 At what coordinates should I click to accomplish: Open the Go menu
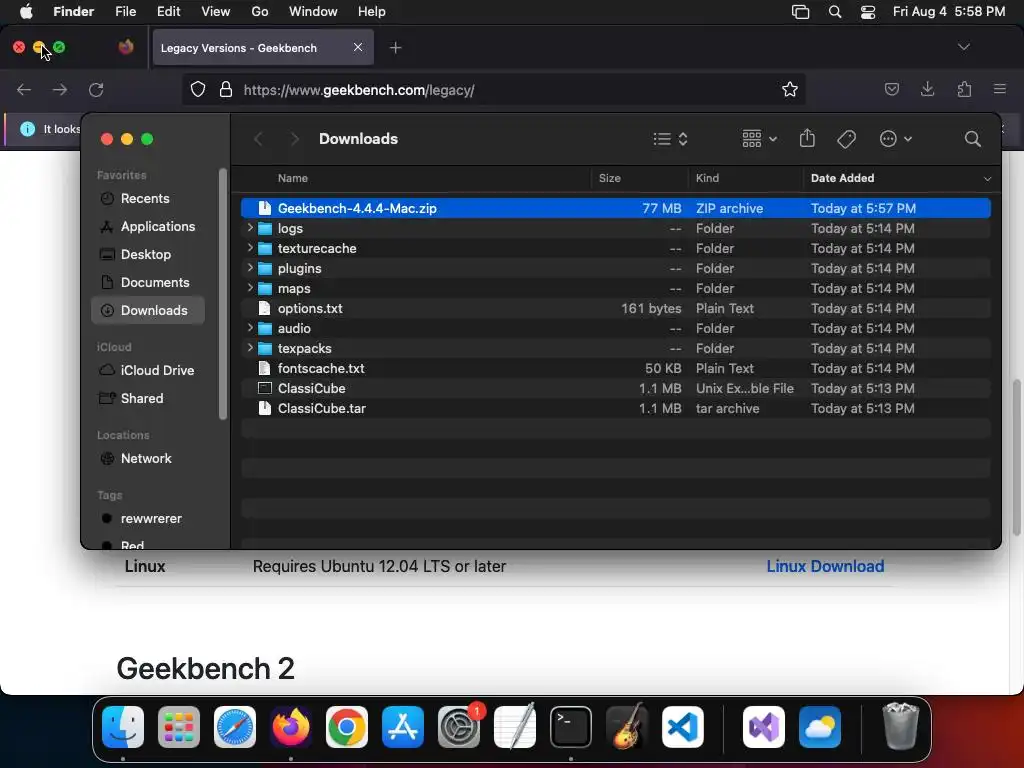[x=260, y=12]
